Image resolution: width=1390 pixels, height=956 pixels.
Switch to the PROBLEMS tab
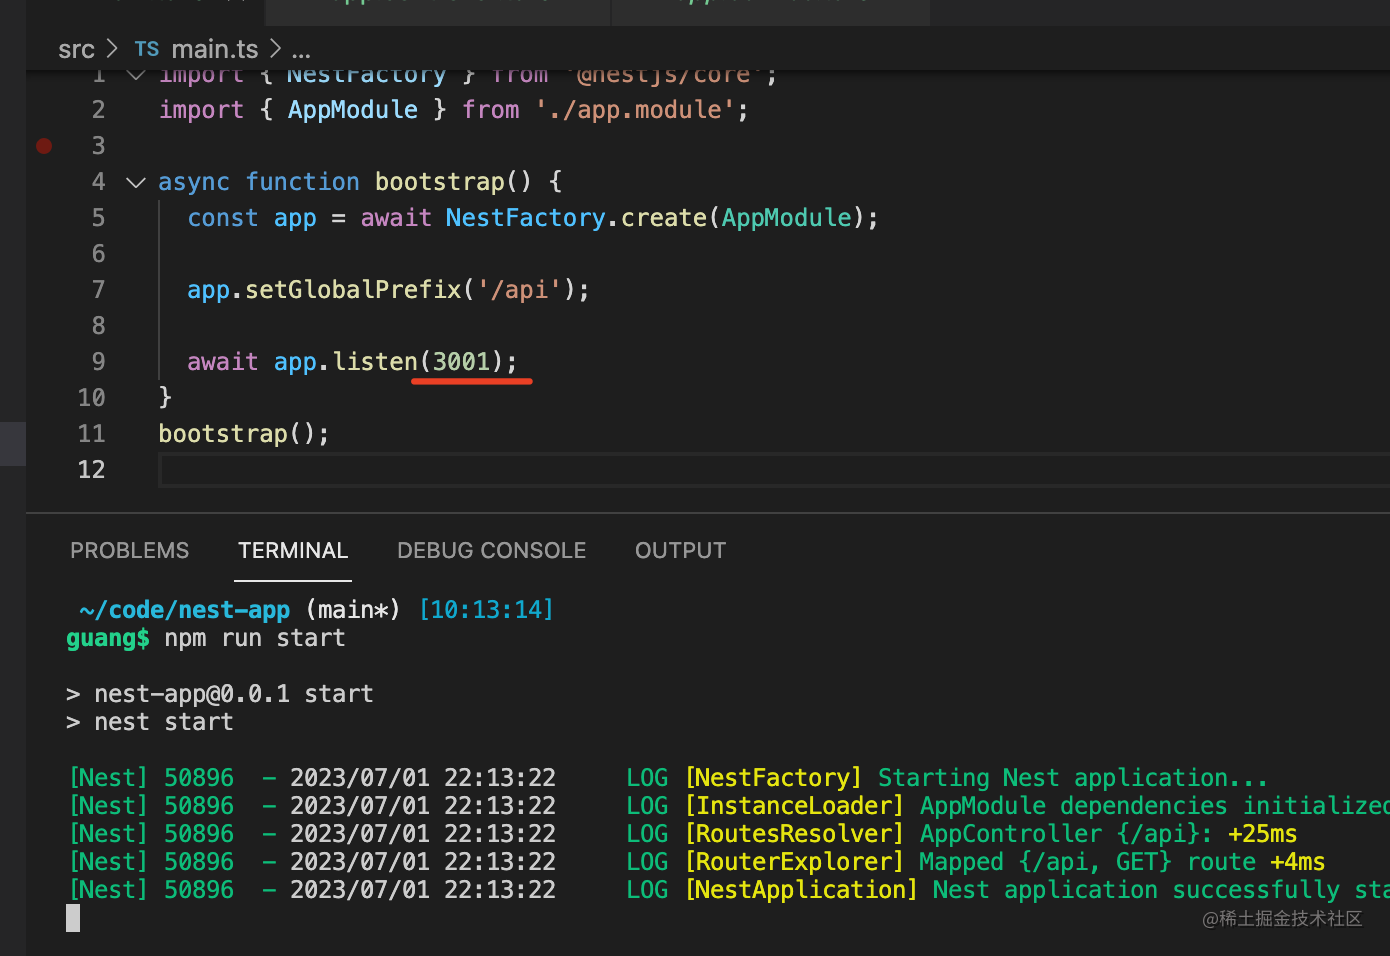tap(129, 551)
